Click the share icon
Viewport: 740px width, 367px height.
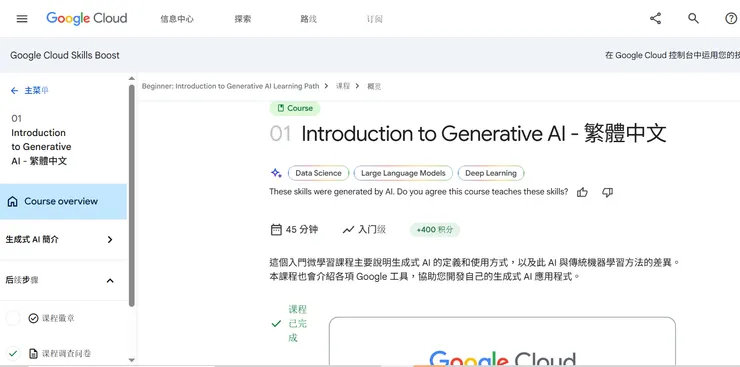pos(655,18)
